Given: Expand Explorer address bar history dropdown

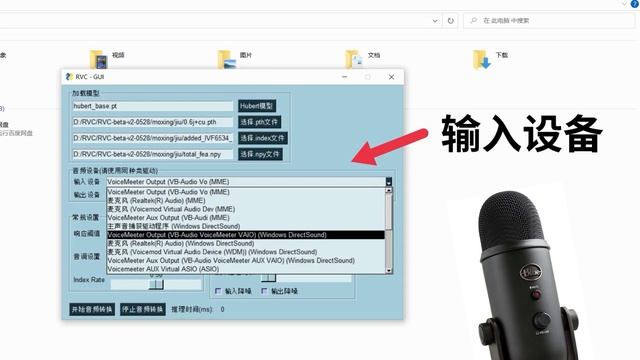Looking at the screenshot, I should (435, 20).
